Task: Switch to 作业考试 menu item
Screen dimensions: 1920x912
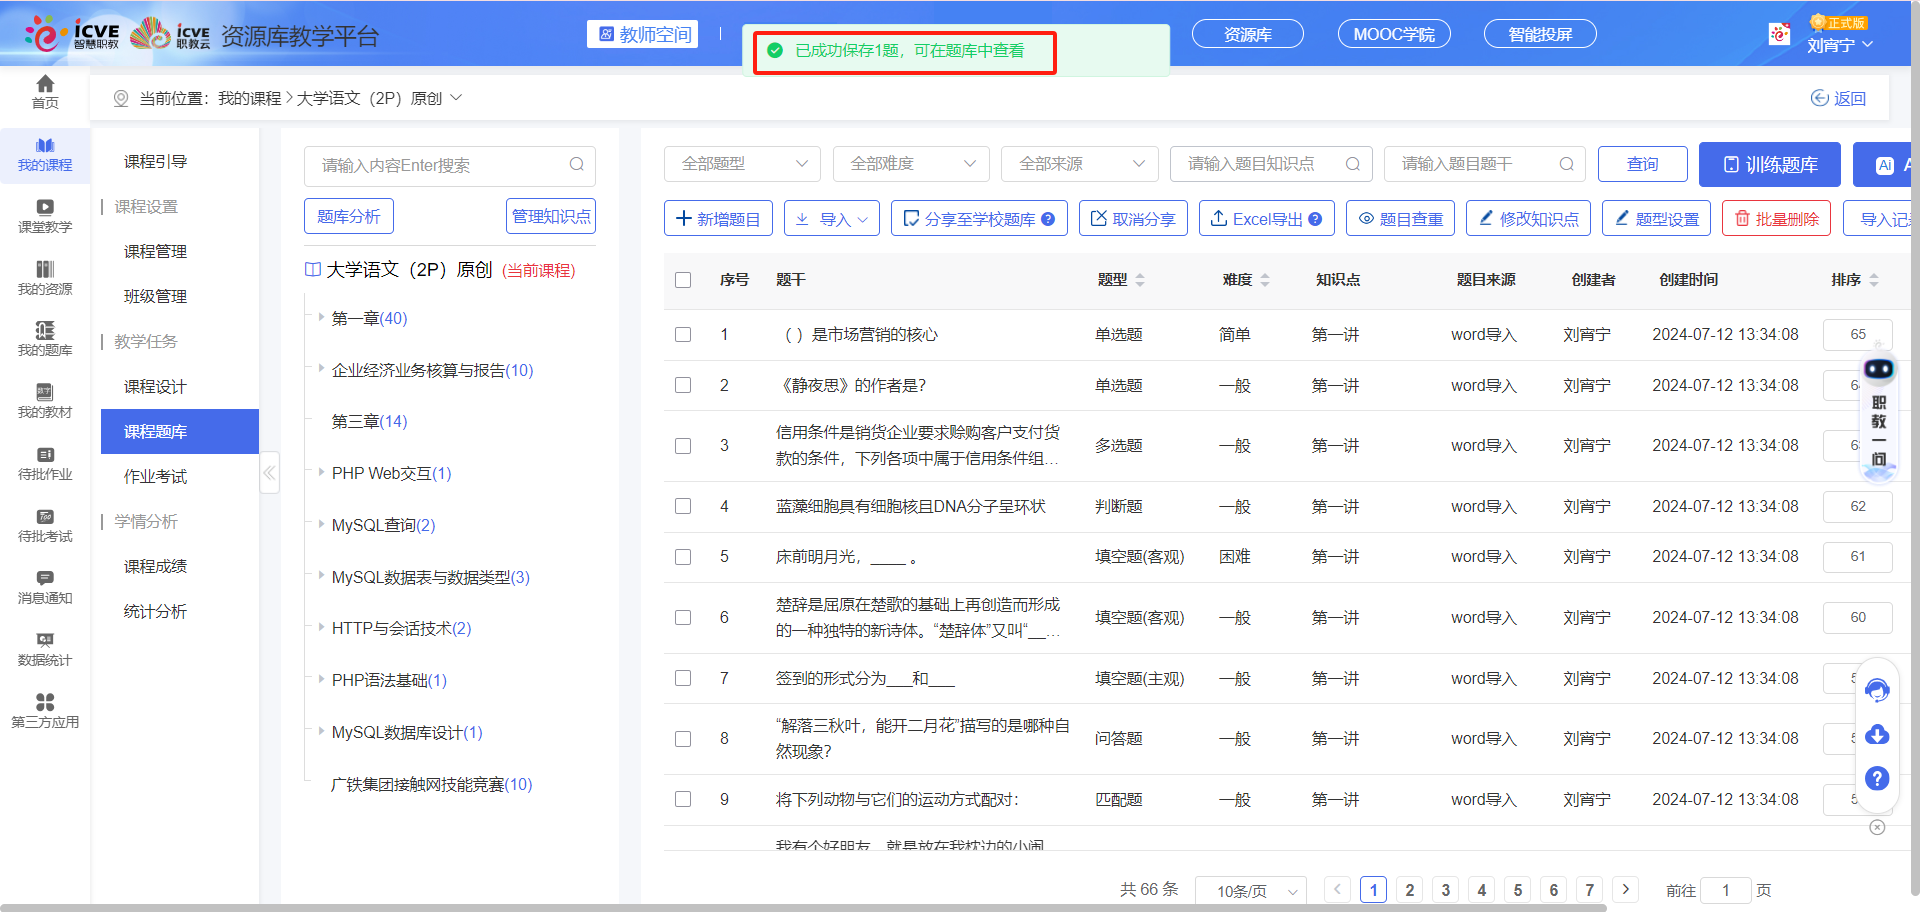Action: (154, 476)
